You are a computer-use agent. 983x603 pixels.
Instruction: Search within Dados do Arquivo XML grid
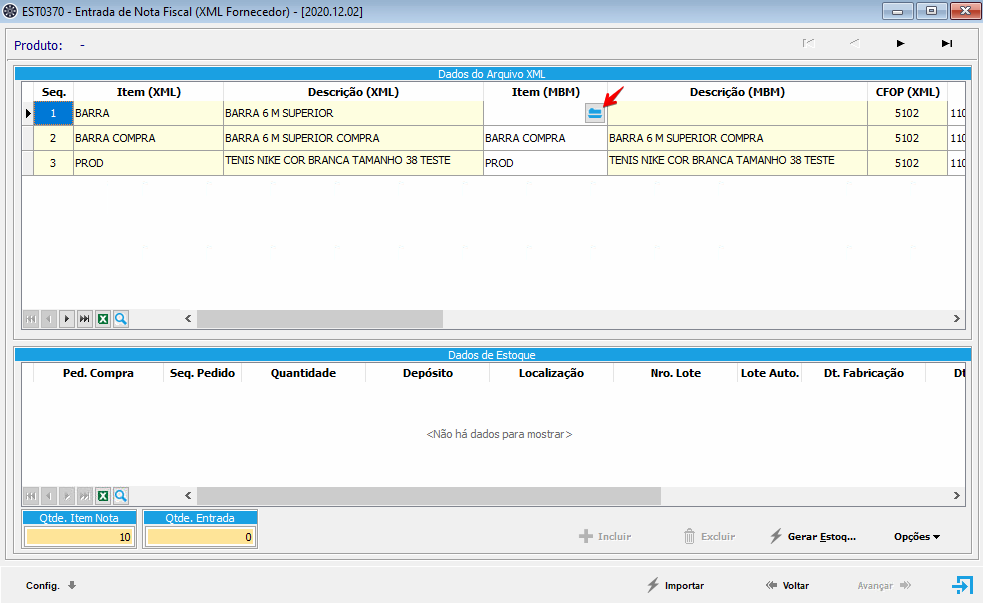121,319
